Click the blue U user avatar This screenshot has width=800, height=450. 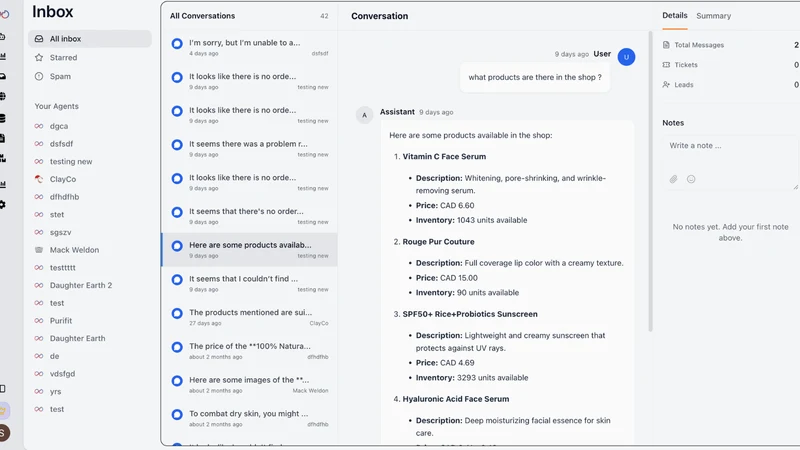pyautogui.click(x=626, y=57)
